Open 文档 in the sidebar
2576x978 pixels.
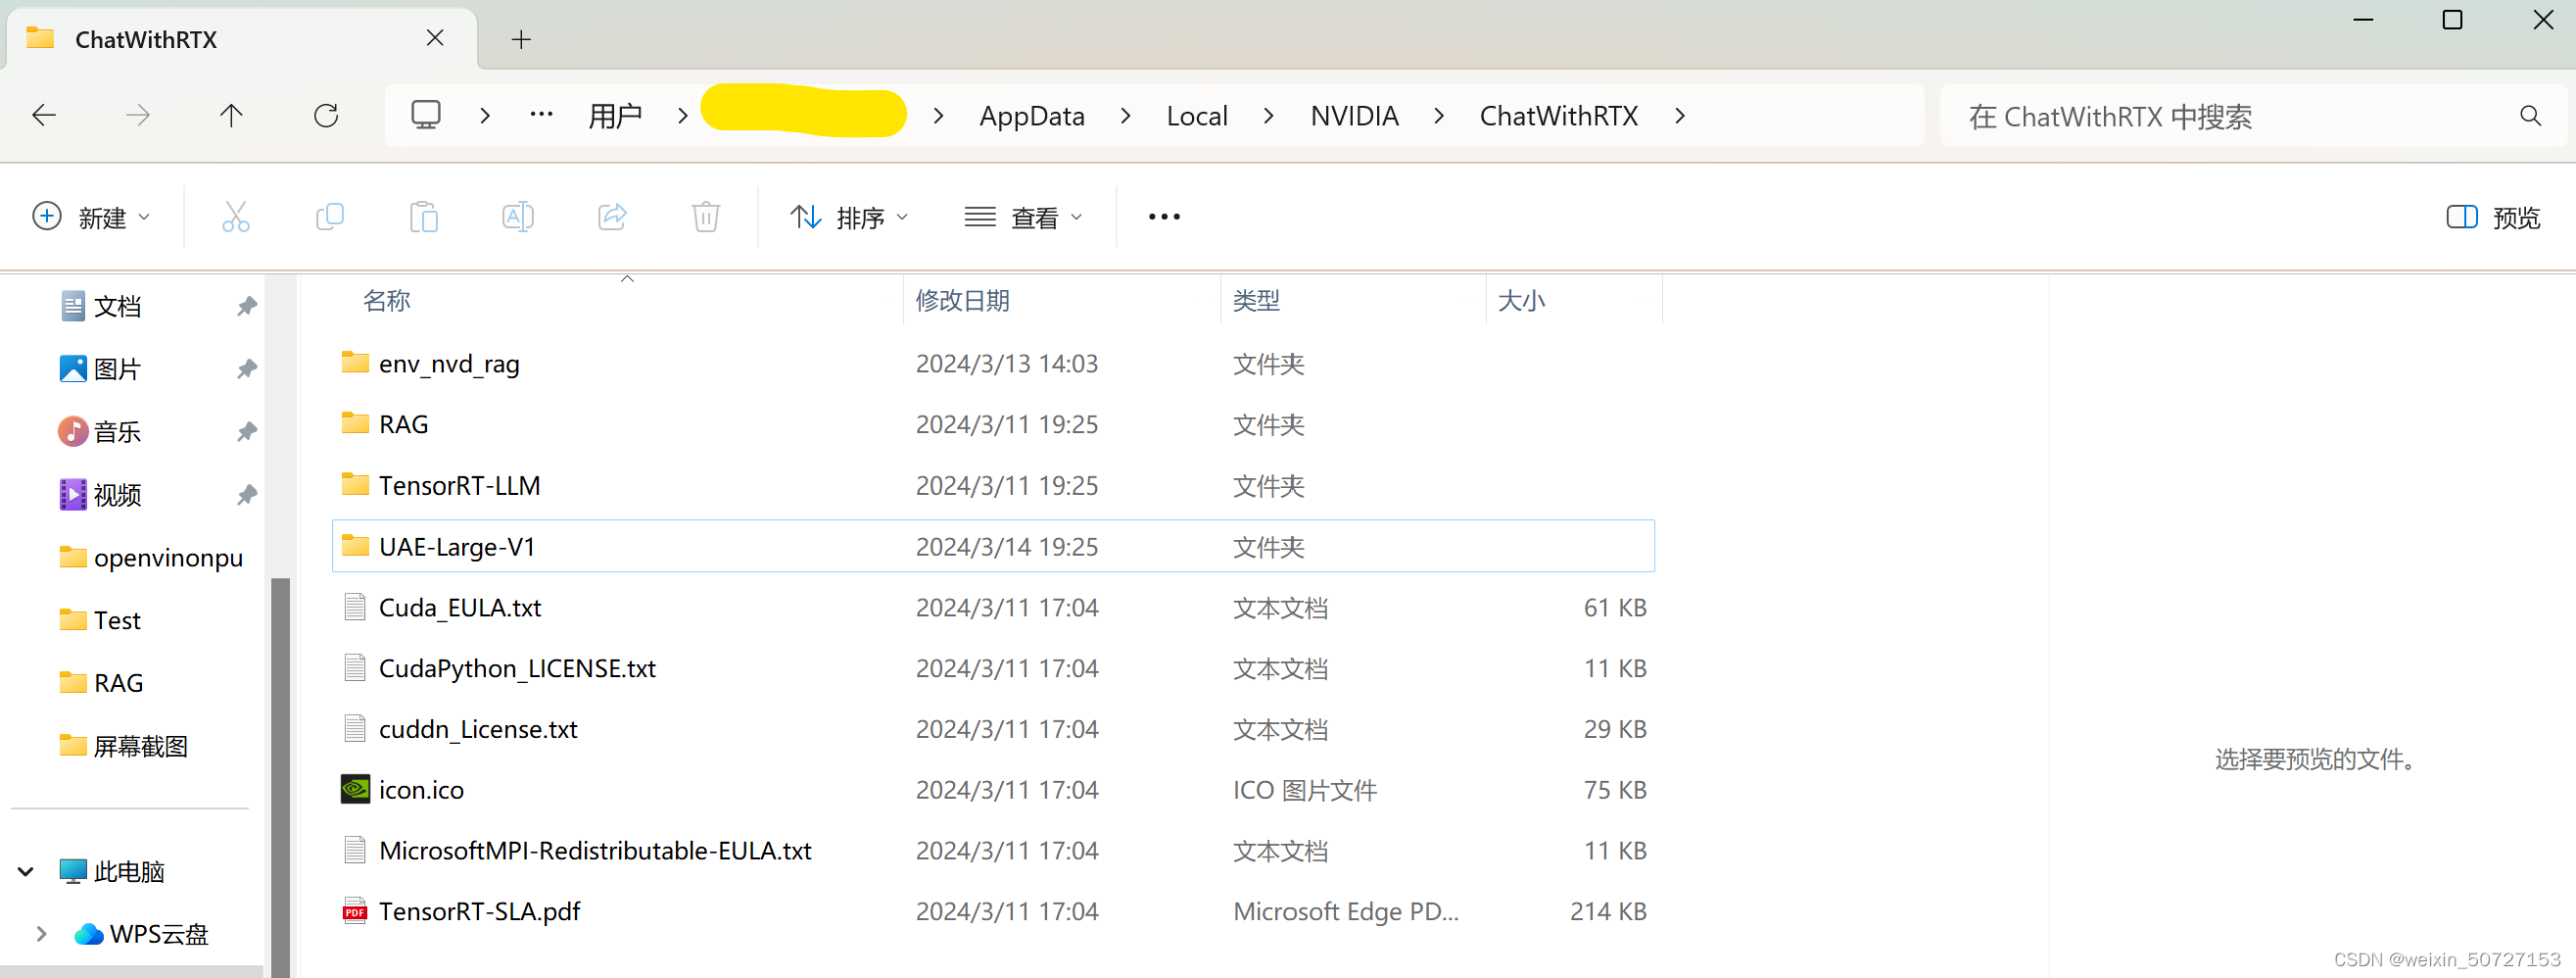tap(117, 306)
